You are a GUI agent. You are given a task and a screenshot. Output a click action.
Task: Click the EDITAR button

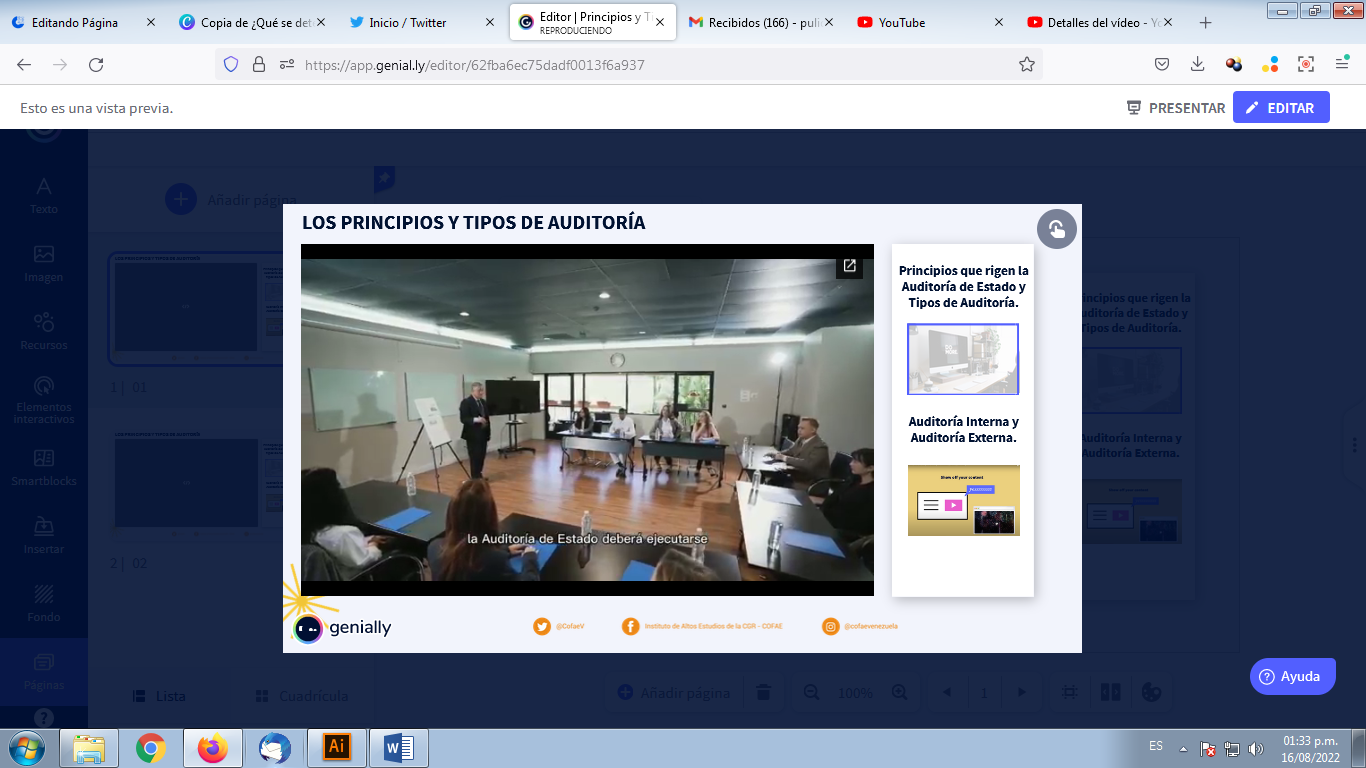1280,108
